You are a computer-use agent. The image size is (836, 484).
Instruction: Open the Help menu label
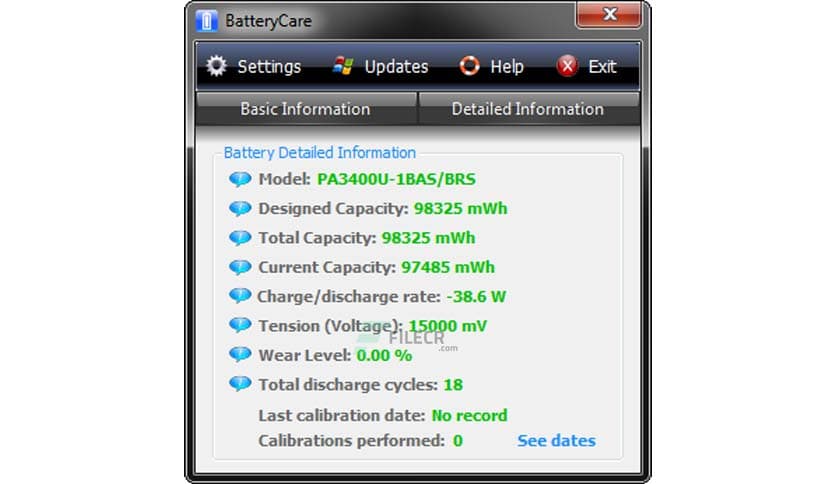click(507, 67)
